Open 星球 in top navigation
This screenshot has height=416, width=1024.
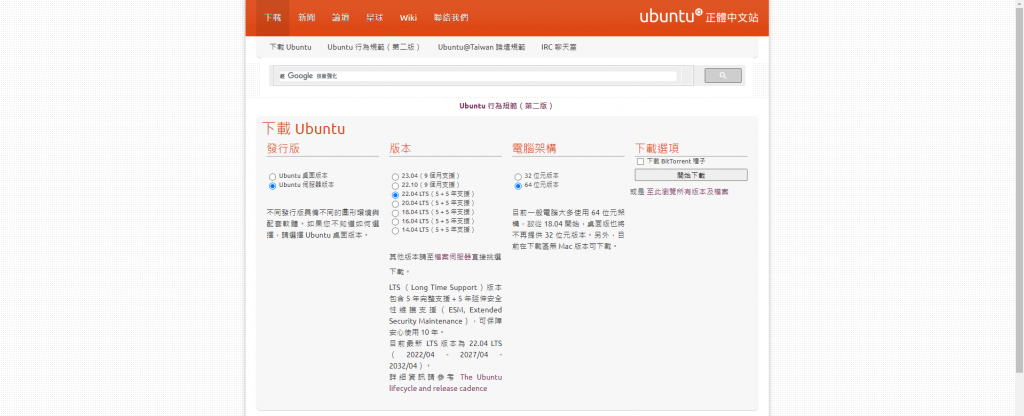[x=374, y=18]
